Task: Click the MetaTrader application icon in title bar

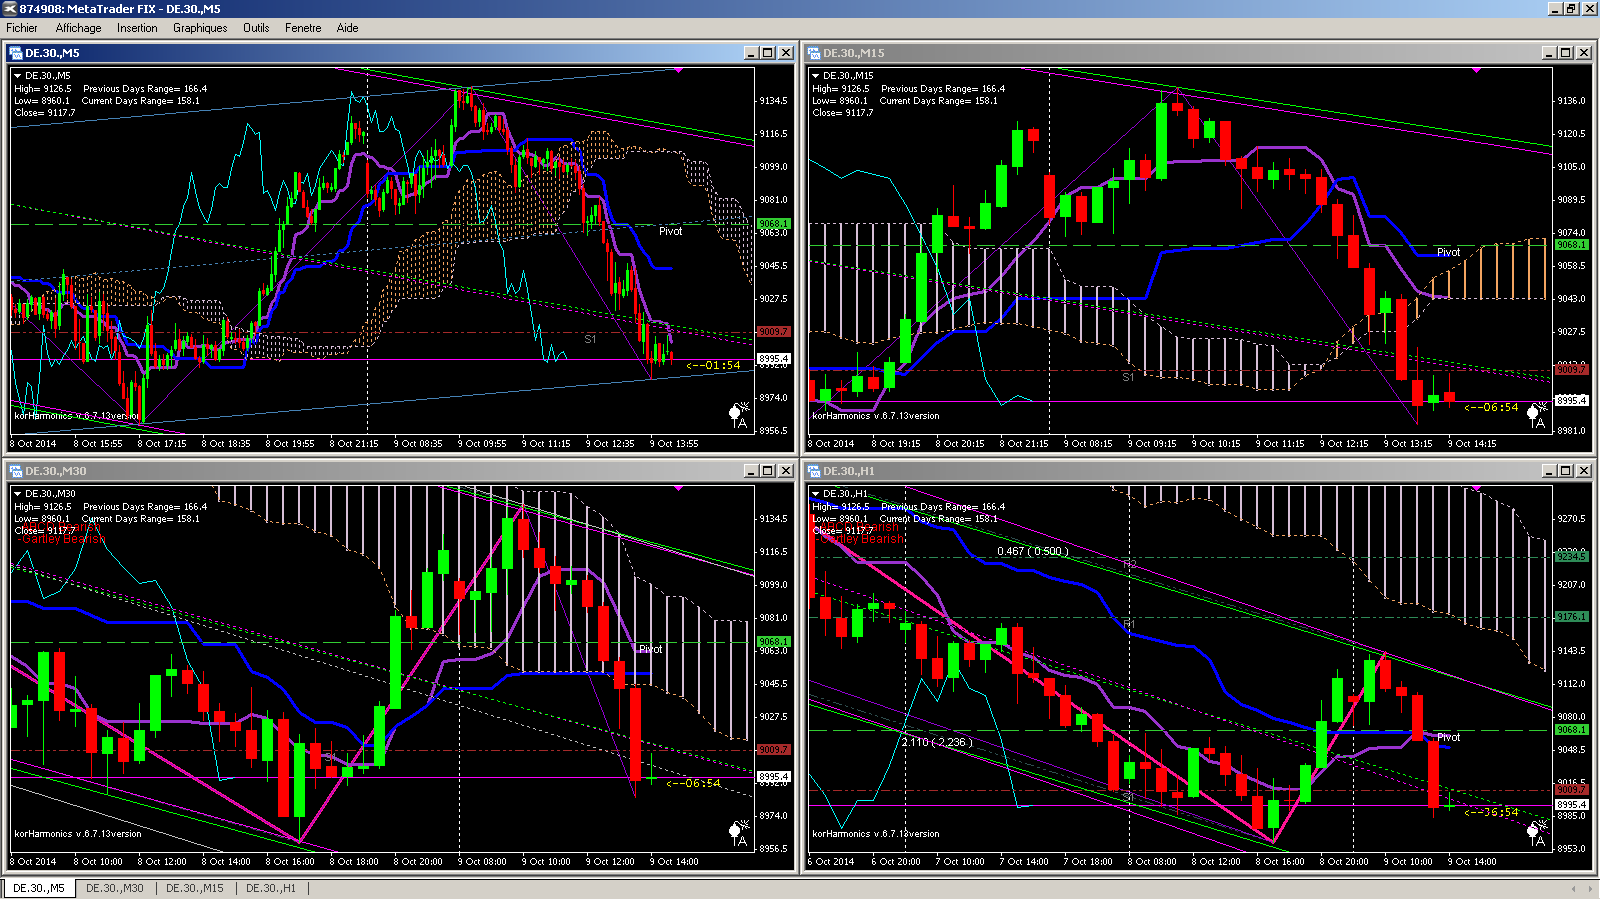Action: 9,8
